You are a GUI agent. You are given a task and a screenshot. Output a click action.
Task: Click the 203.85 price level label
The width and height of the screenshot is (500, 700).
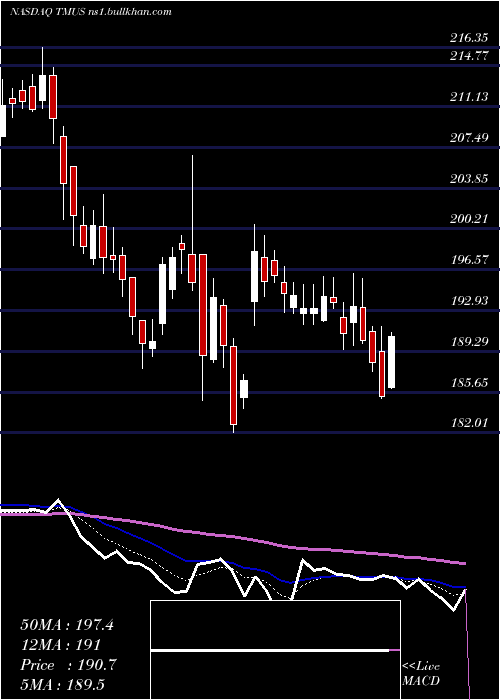(468, 179)
